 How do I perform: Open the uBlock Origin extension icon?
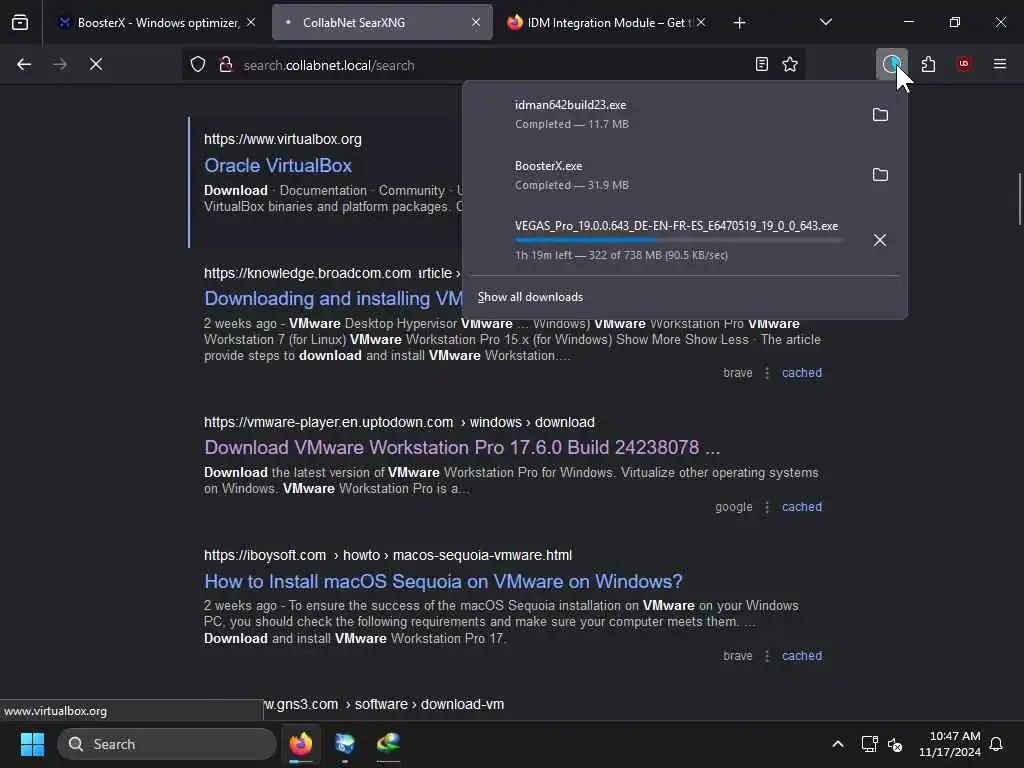pos(964,64)
